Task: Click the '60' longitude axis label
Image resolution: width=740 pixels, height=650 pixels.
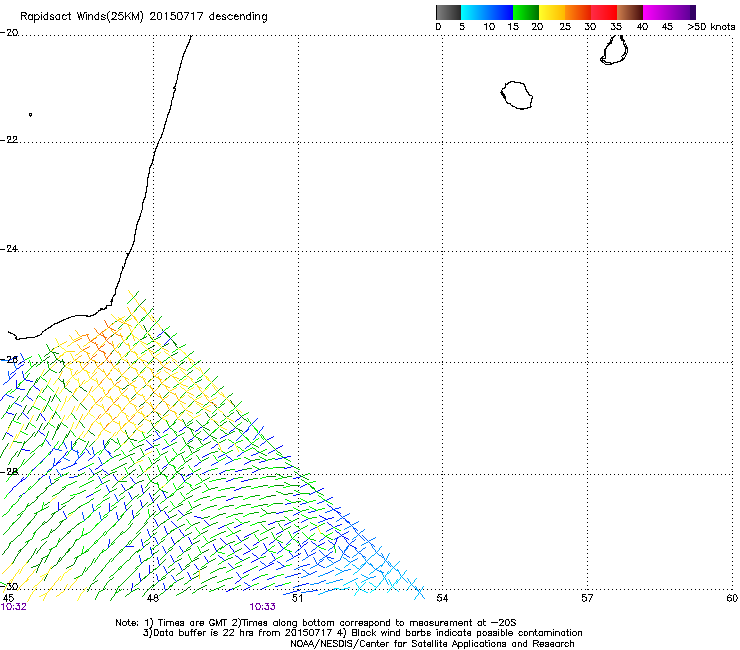Action: click(x=732, y=598)
